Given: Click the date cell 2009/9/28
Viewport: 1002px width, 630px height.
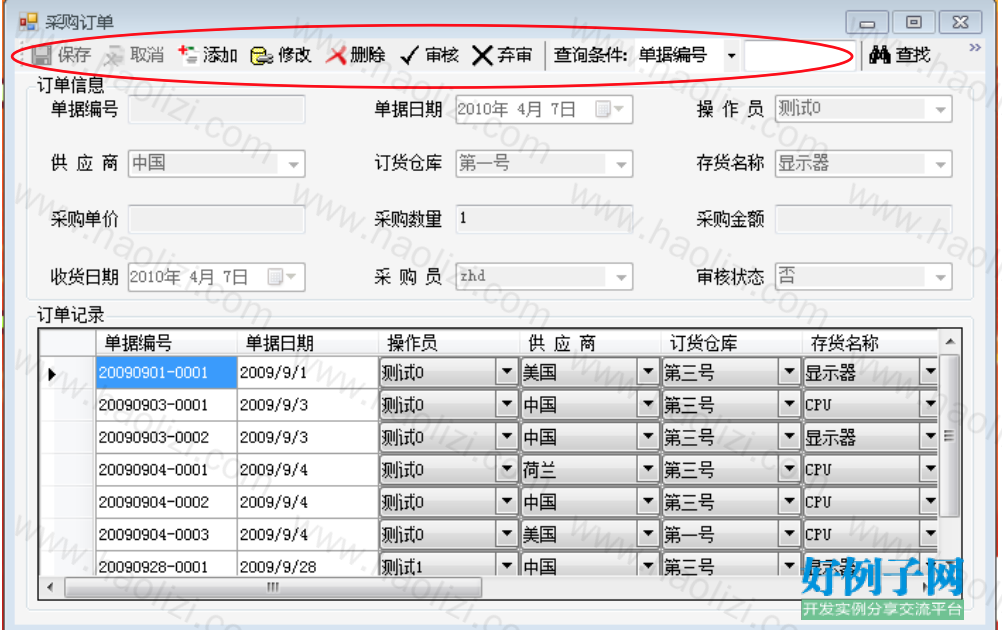Looking at the screenshot, I should pos(307,566).
